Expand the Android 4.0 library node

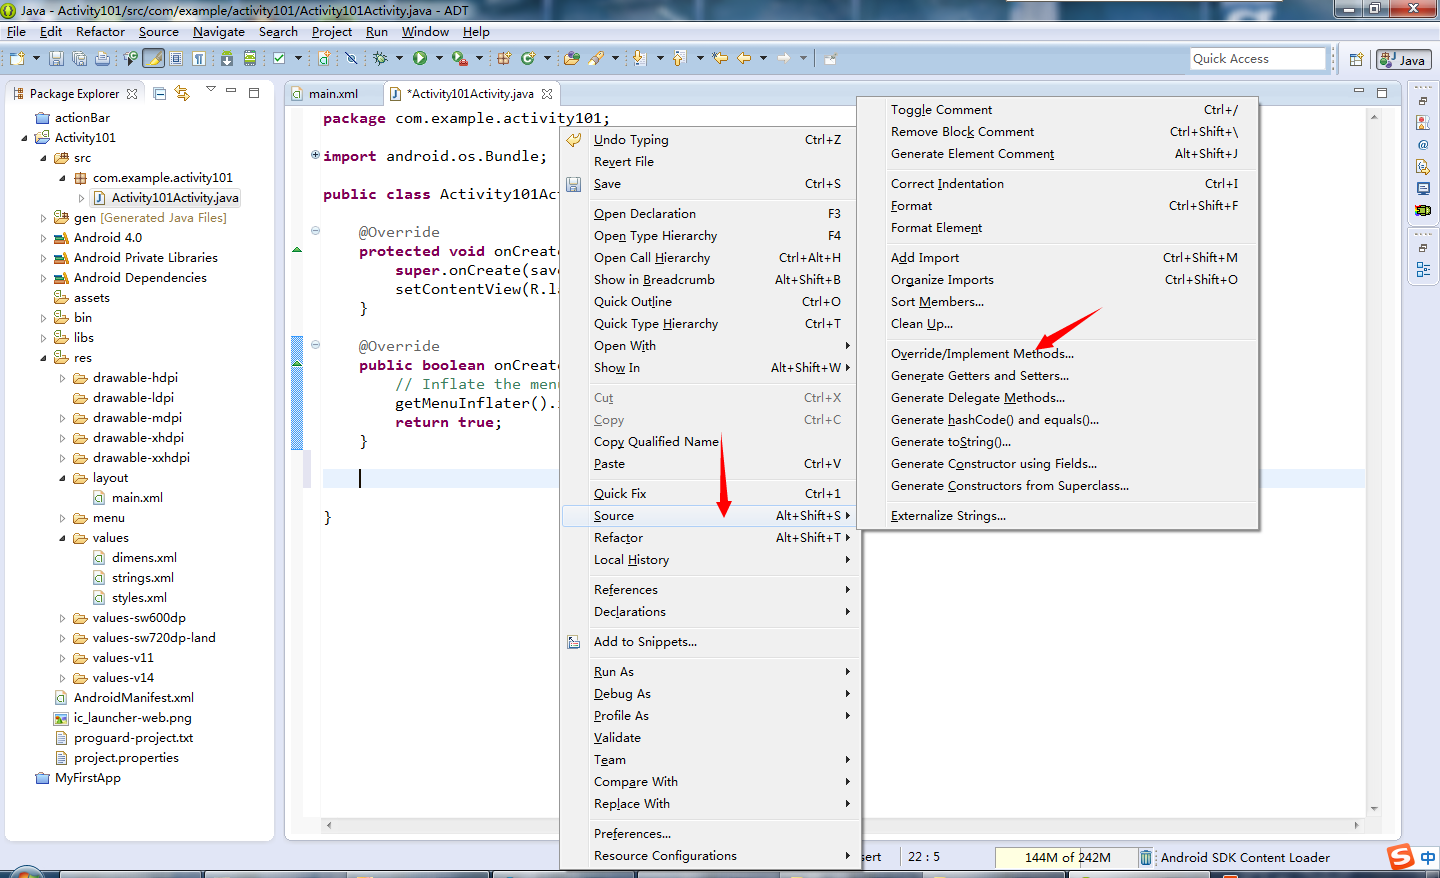tap(43, 238)
